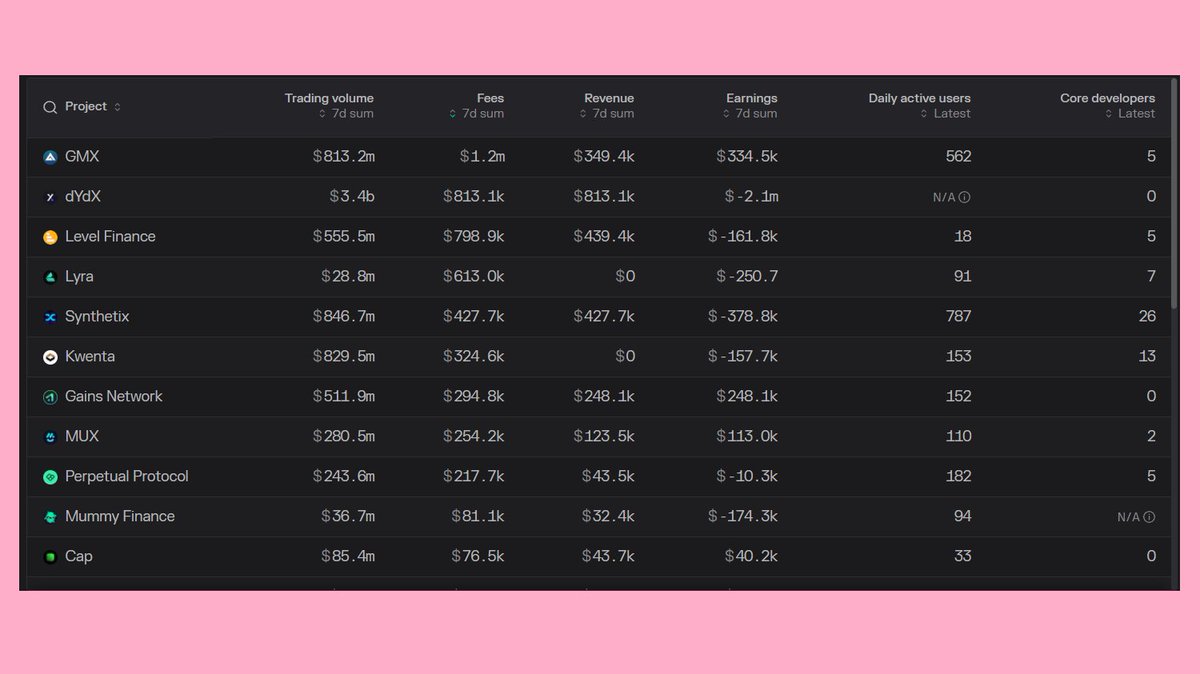This screenshot has height=674, width=1200.
Task: Click MUX earnings value $113.0k
Action: tap(747, 437)
